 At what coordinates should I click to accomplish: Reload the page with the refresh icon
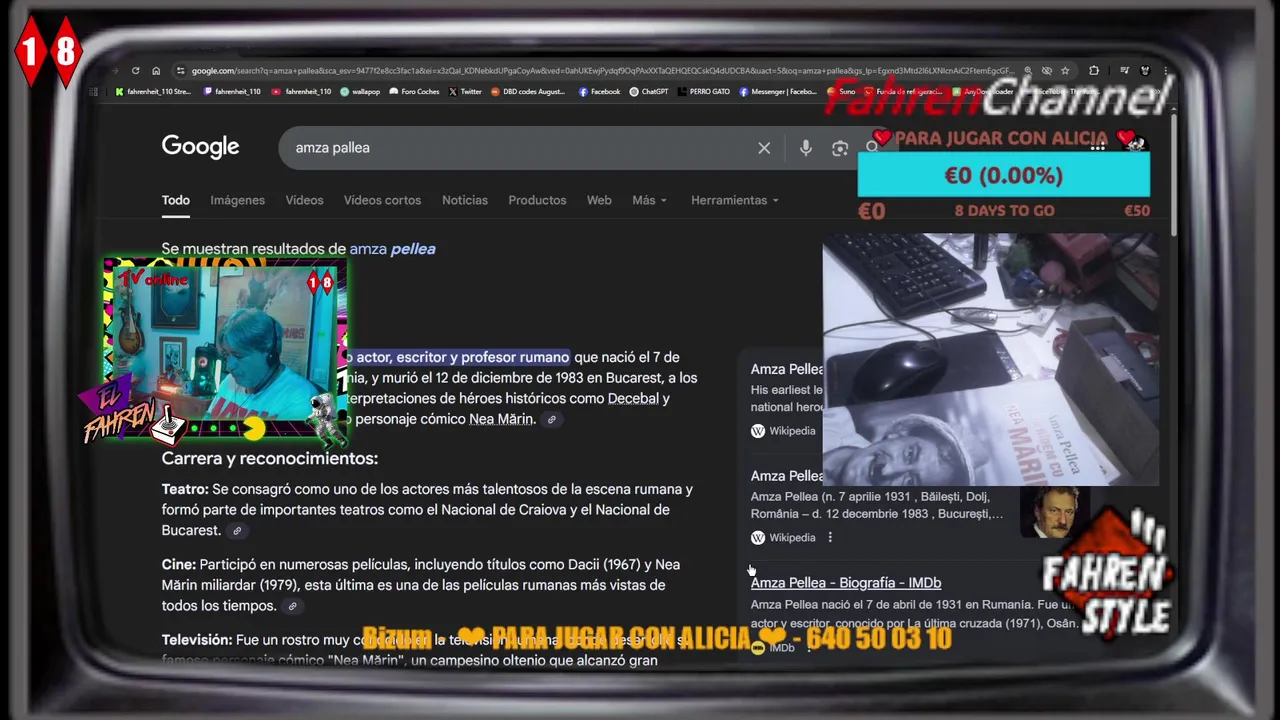(x=135, y=71)
